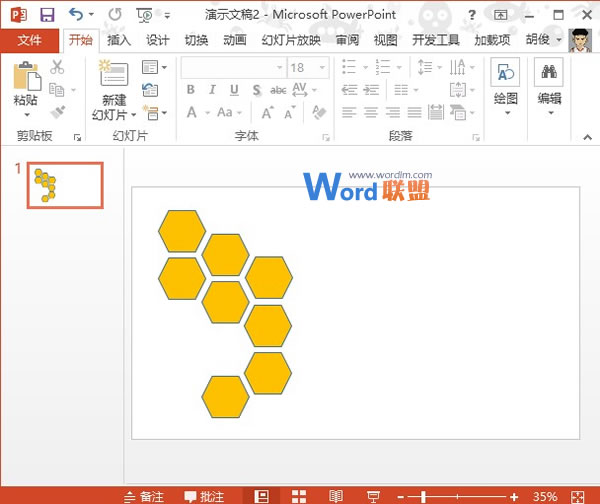Justify text alignment icon
Image resolution: width=600 pixels, height=504 pixels.
pos(414,113)
